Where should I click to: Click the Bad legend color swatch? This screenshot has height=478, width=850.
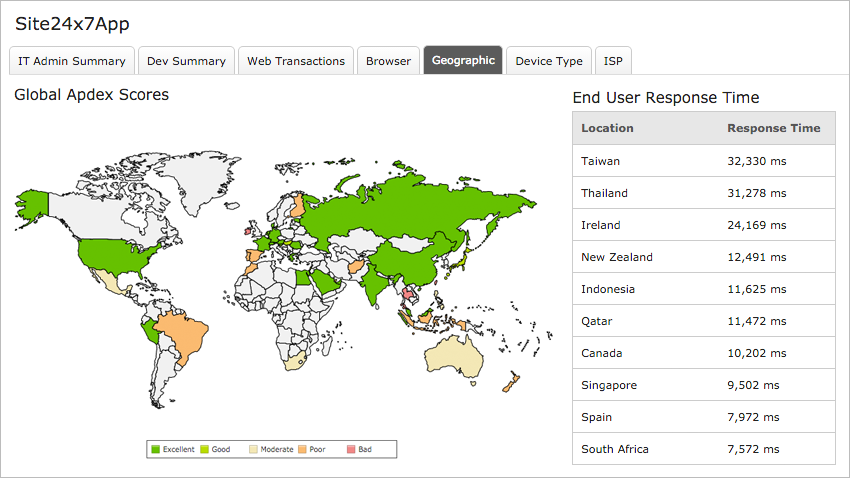pyautogui.click(x=351, y=449)
